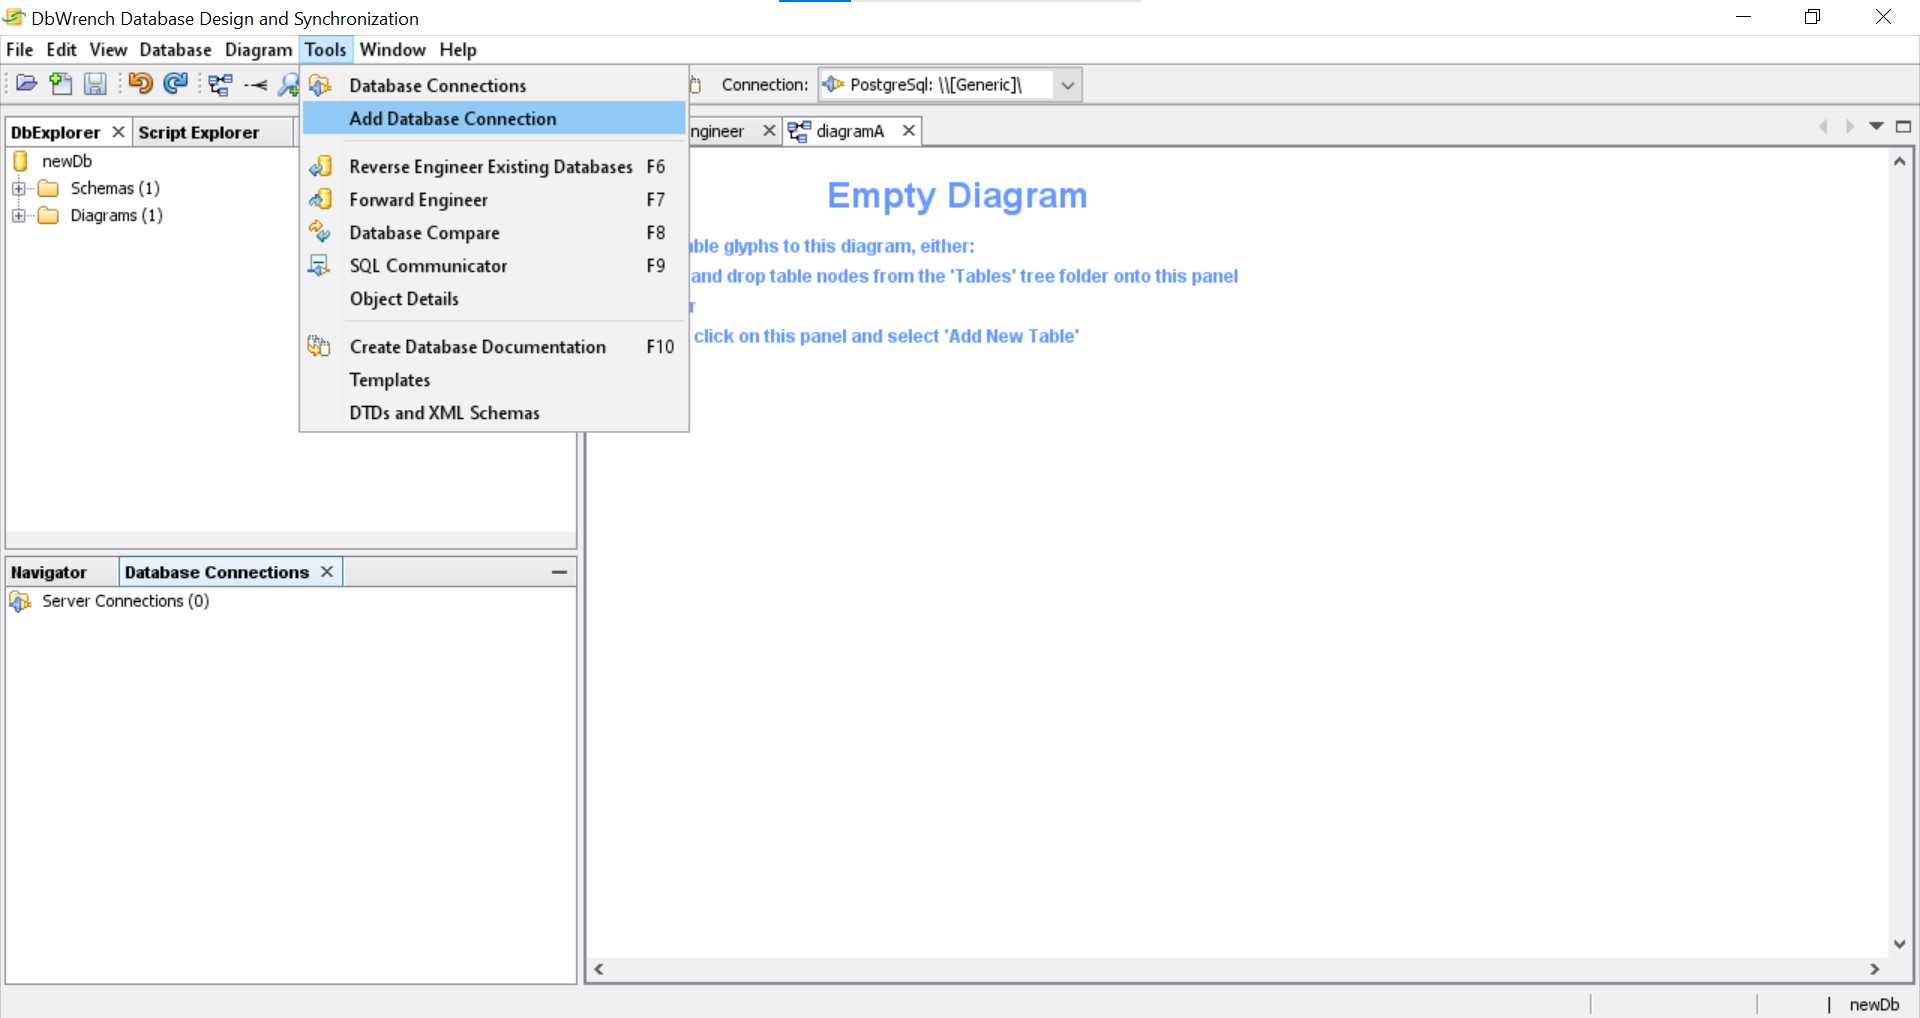Choose Create Database Documentation
The height and width of the screenshot is (1018, 1920).
[494, 346]
